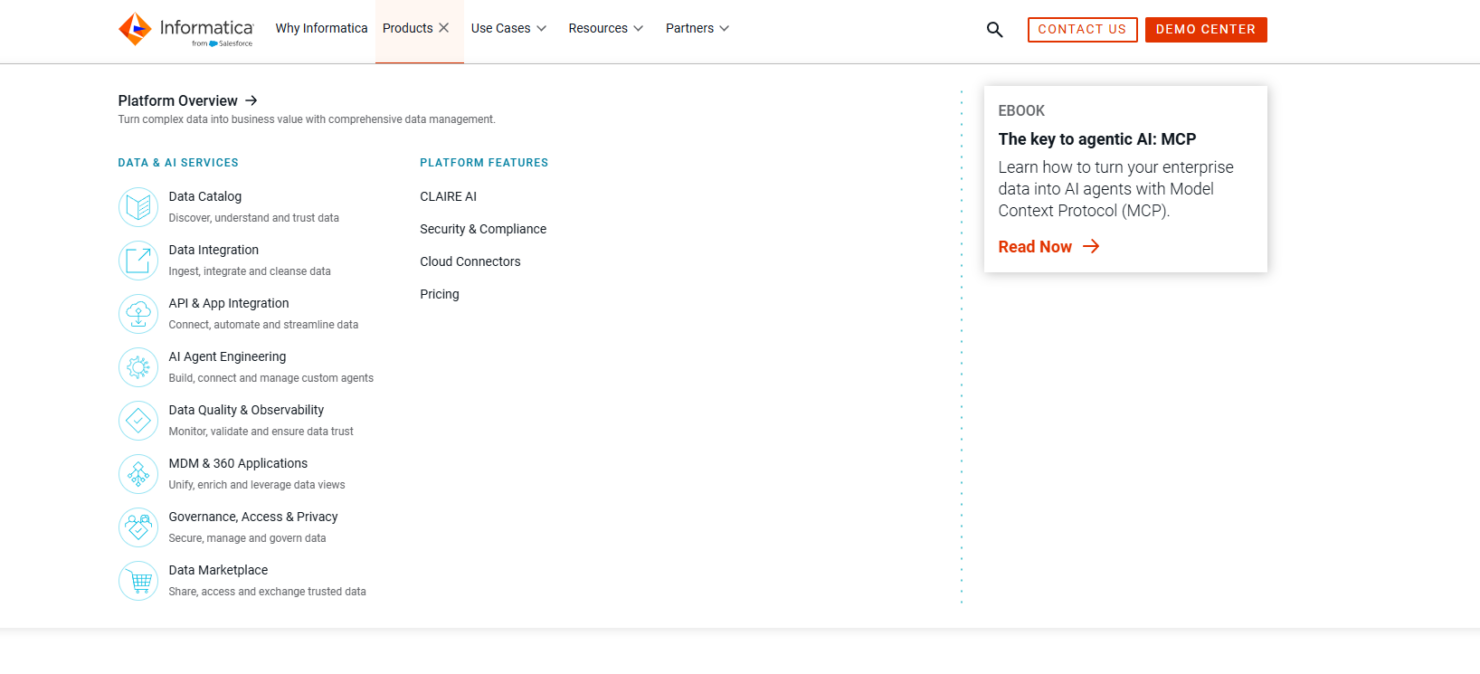The image size is (1480, 674).
Task: Open the CLAIRE AI link
Action: click(x=448, y=197)
